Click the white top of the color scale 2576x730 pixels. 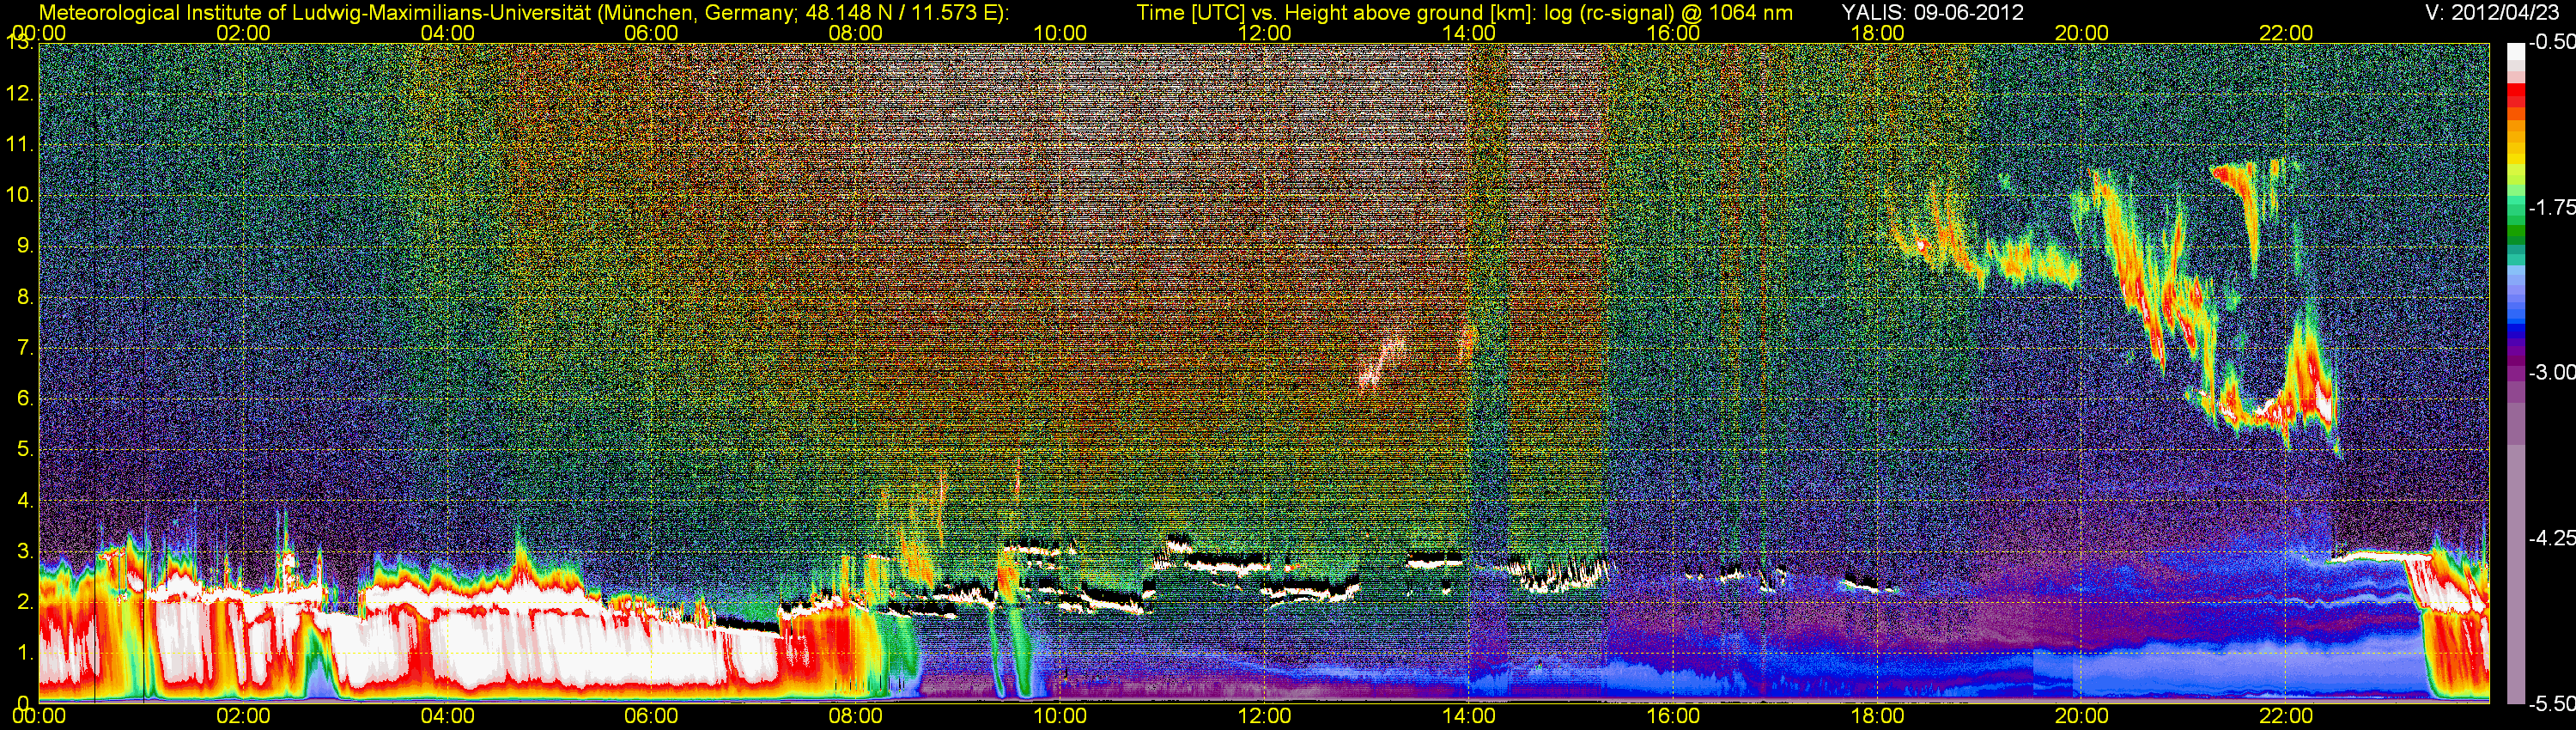click(x=2516, y=54)
